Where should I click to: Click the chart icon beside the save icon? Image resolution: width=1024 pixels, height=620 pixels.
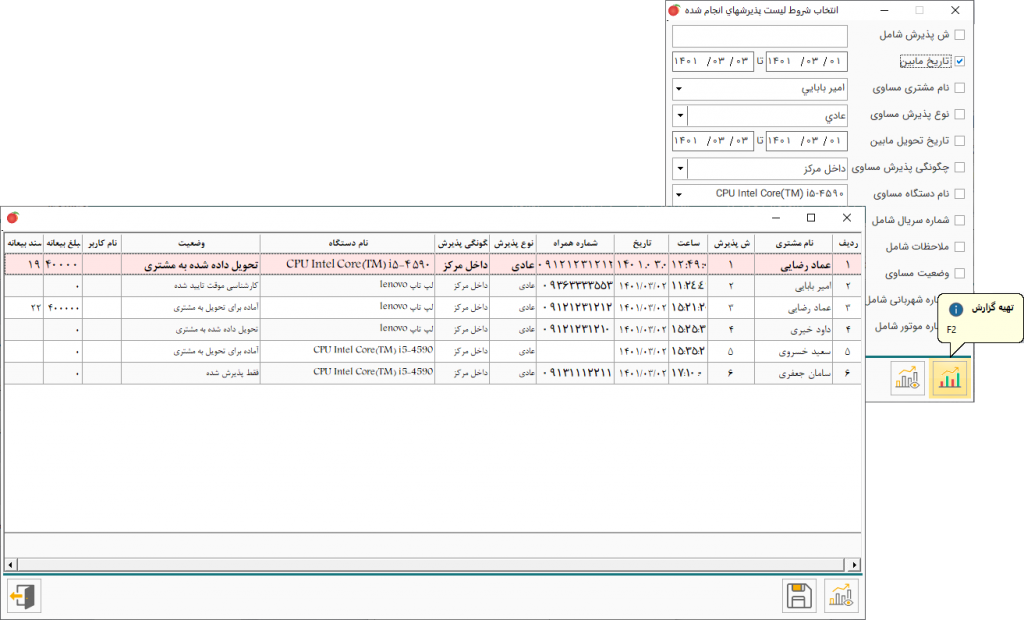coord(840,596)
